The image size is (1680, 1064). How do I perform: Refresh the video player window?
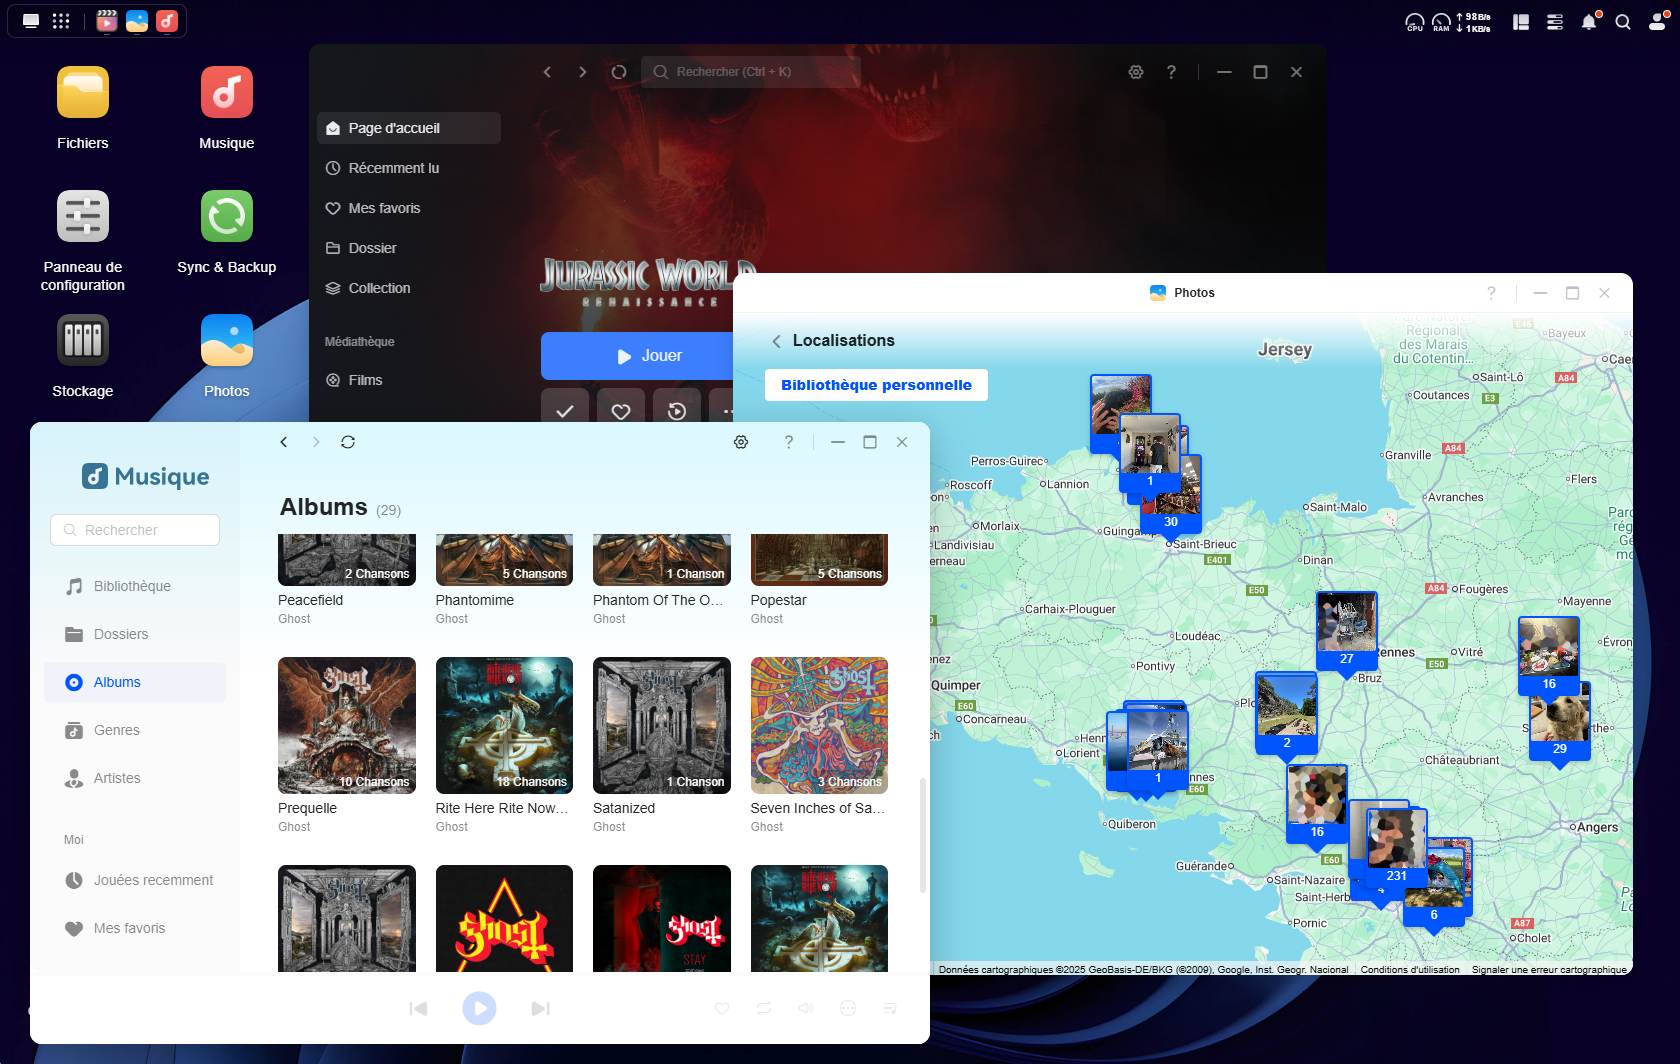coord(619,72)
